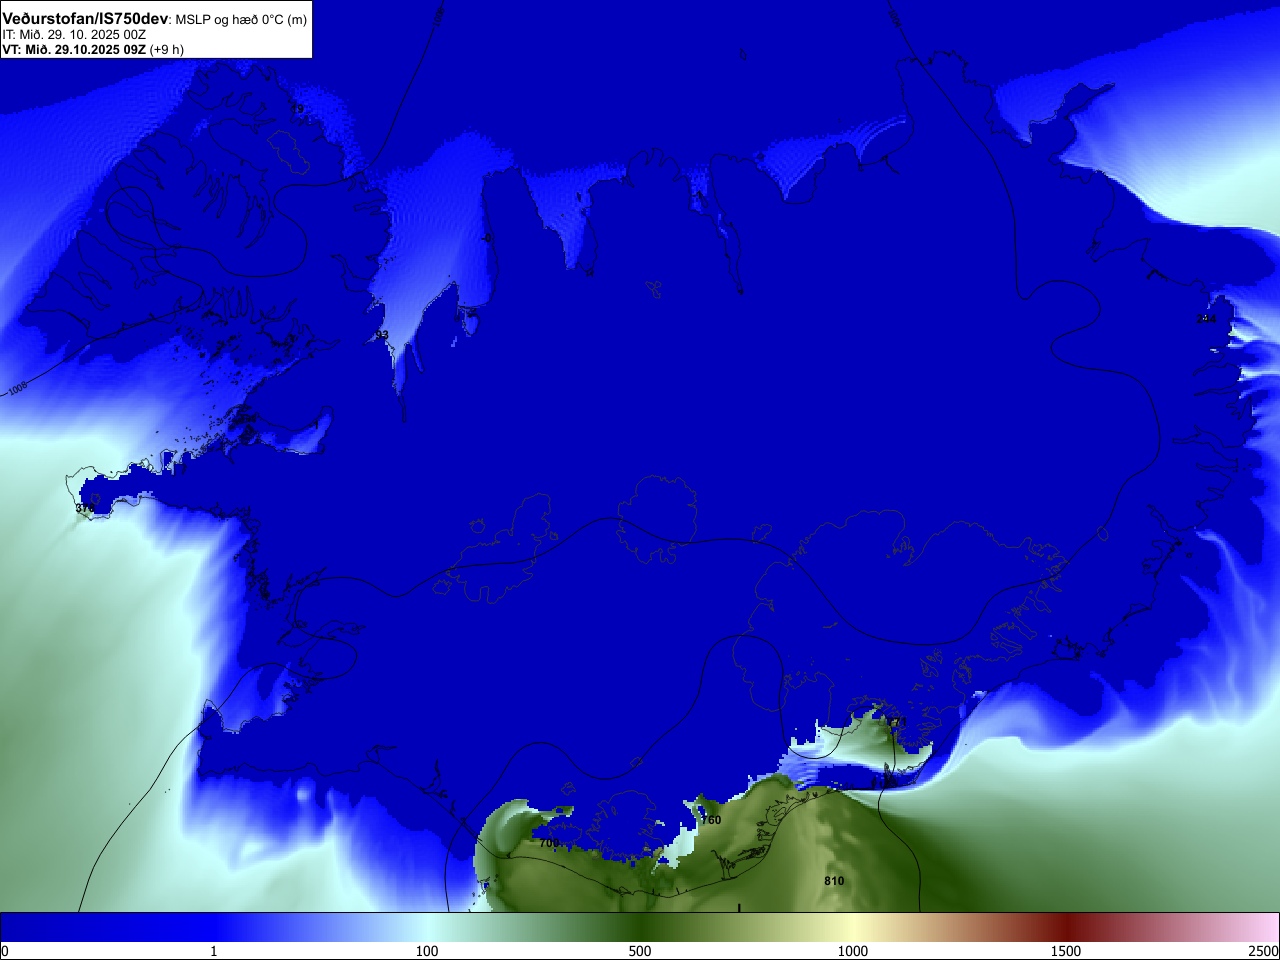Click the 500 label on the legend
1280x960 pixels.
pyautogui.click(x=640, y=951)
